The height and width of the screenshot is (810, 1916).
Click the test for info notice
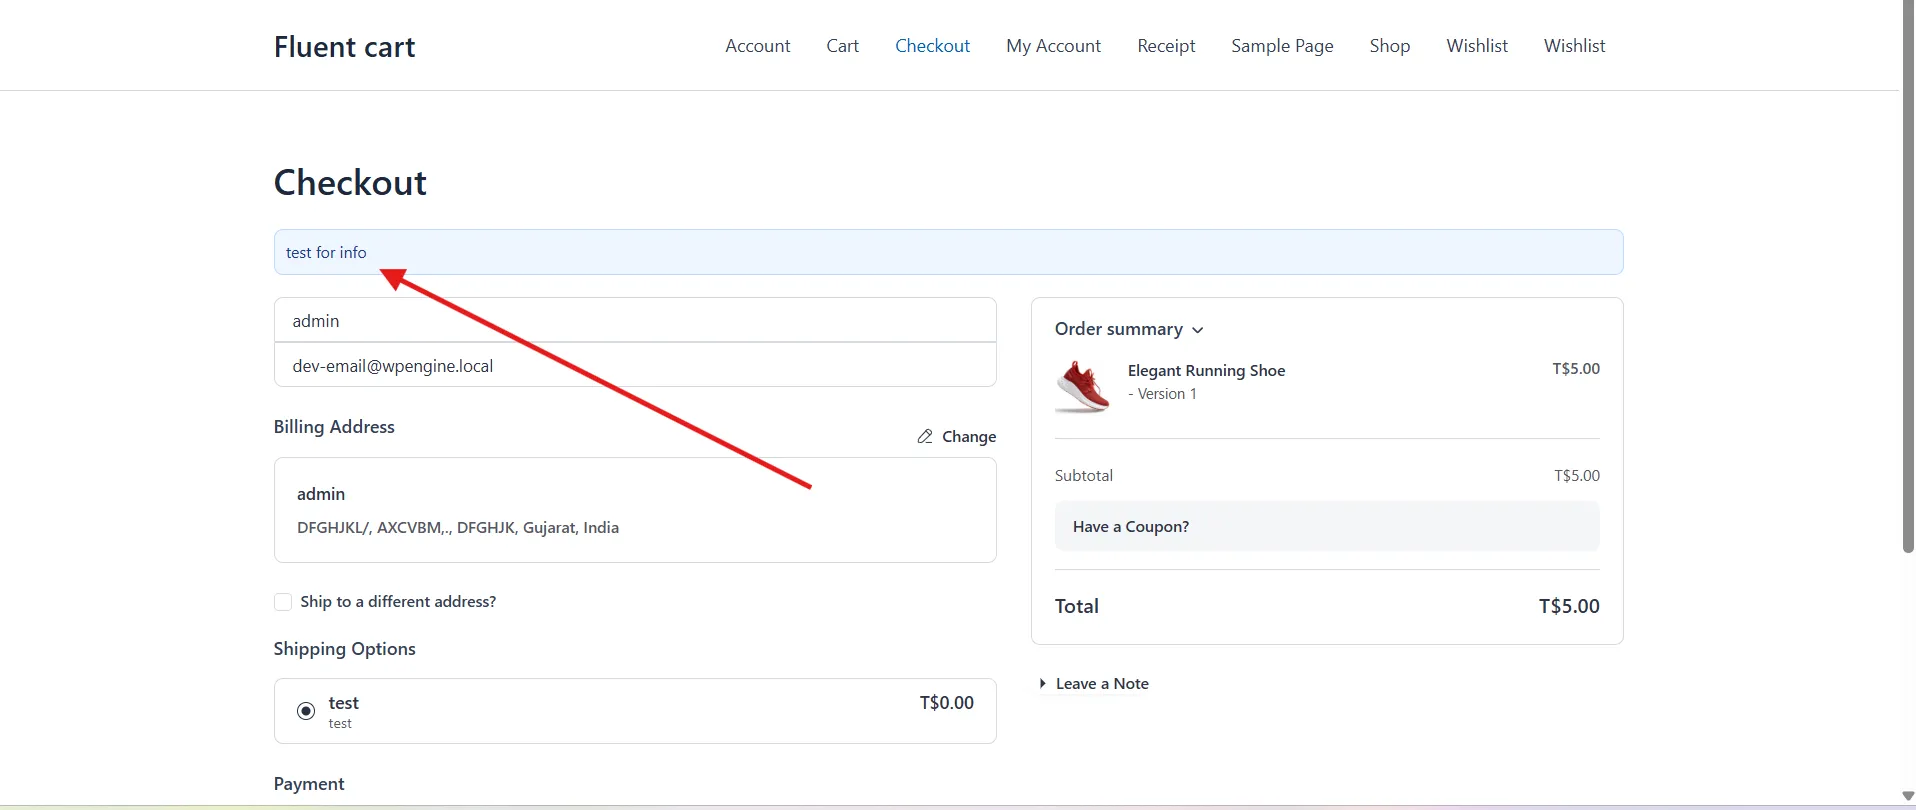(948, 252)
